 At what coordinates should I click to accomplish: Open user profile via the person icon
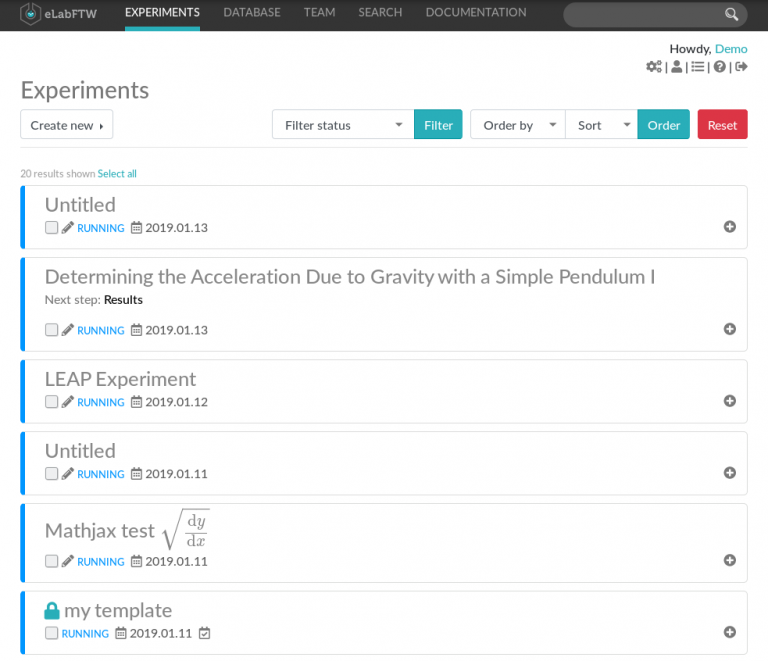677,67
